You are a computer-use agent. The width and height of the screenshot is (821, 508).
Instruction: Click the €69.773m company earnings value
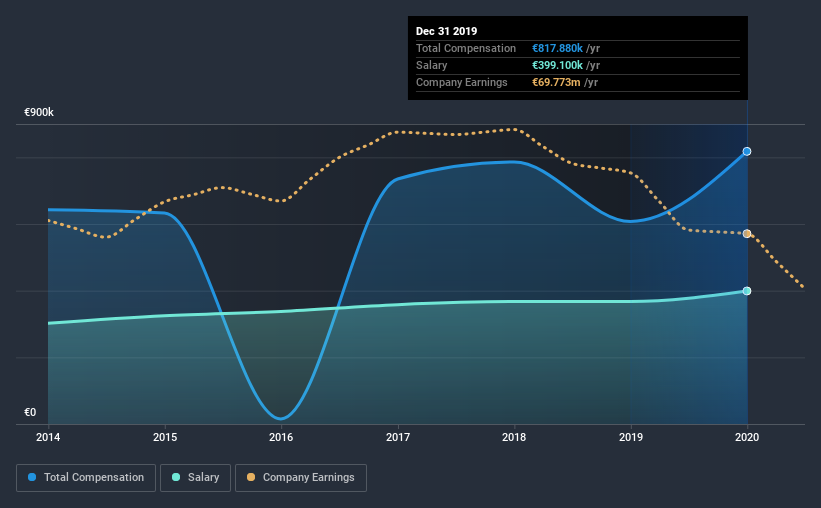556,82
